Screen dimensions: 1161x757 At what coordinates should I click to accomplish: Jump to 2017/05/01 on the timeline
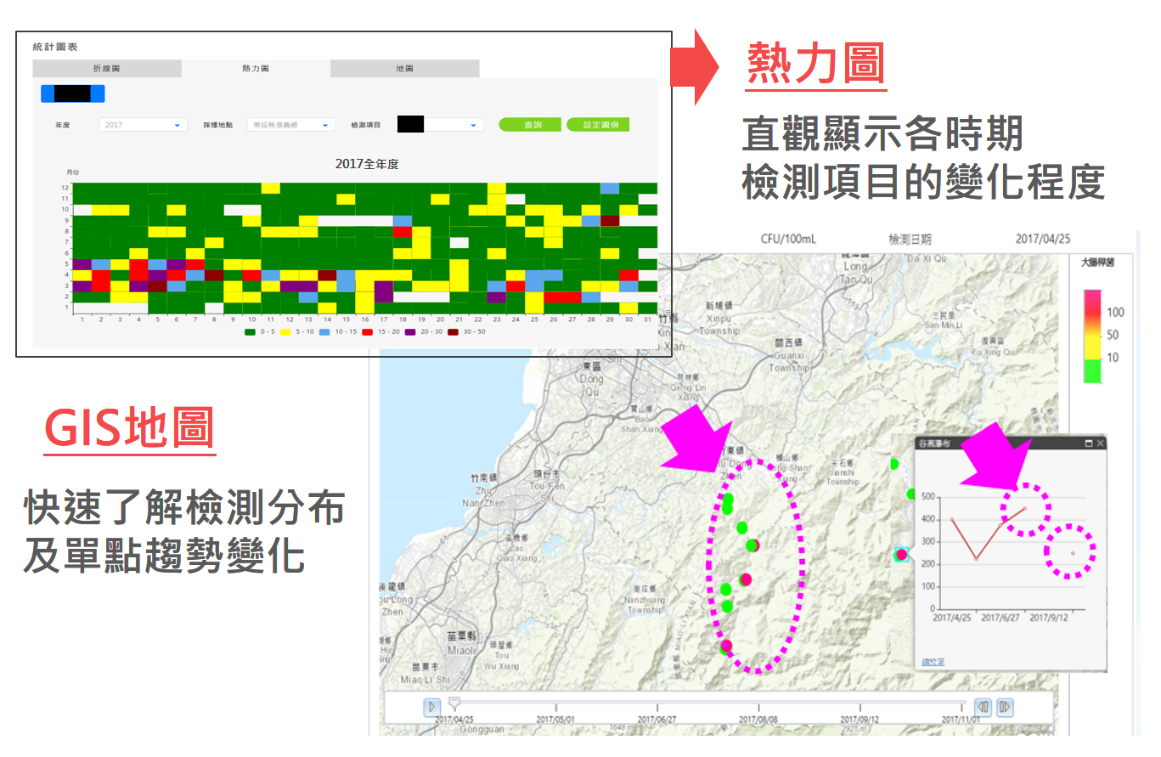pyautogui.click(x=555, y=719)
